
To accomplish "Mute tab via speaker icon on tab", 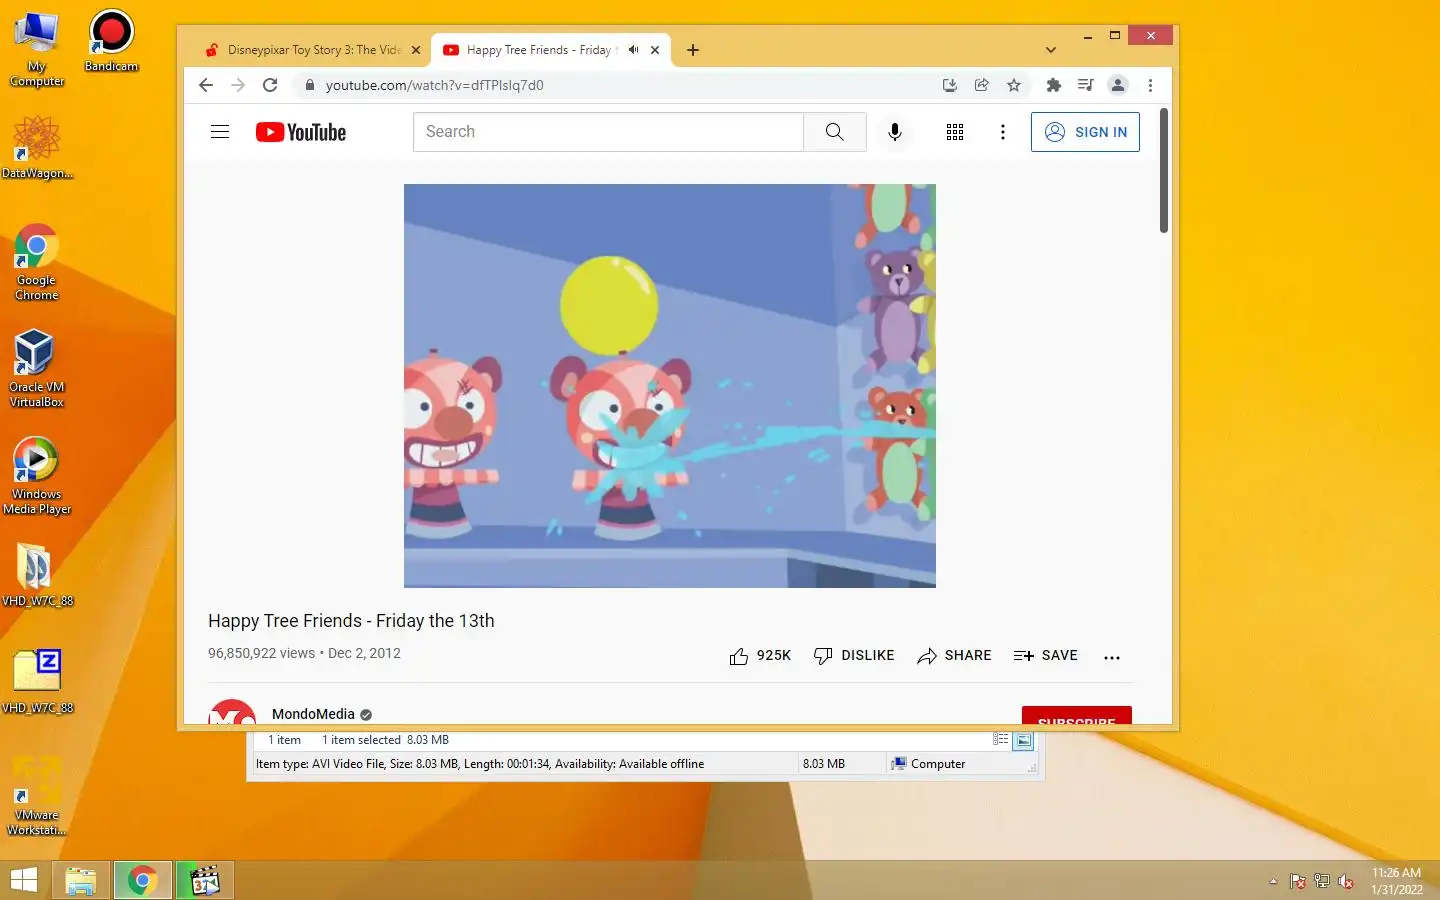I will coord(633,50).
